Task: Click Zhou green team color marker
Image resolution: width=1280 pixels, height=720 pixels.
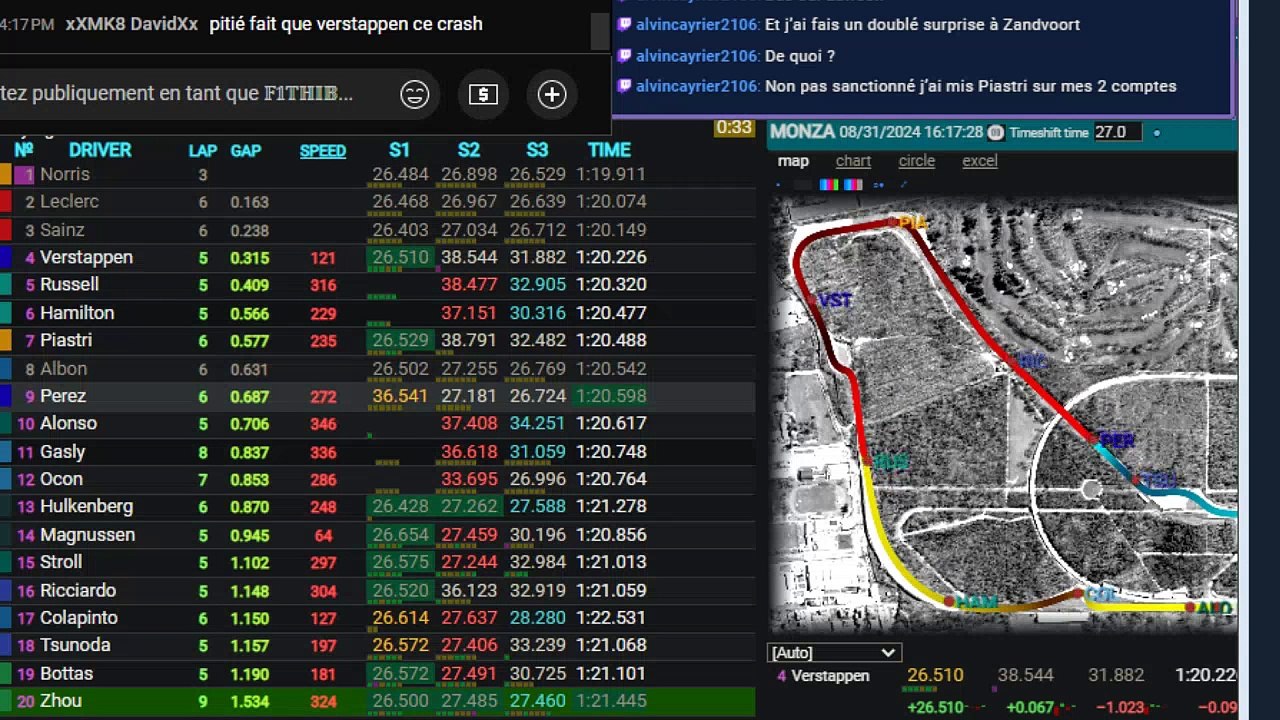Action: (5, 701)
